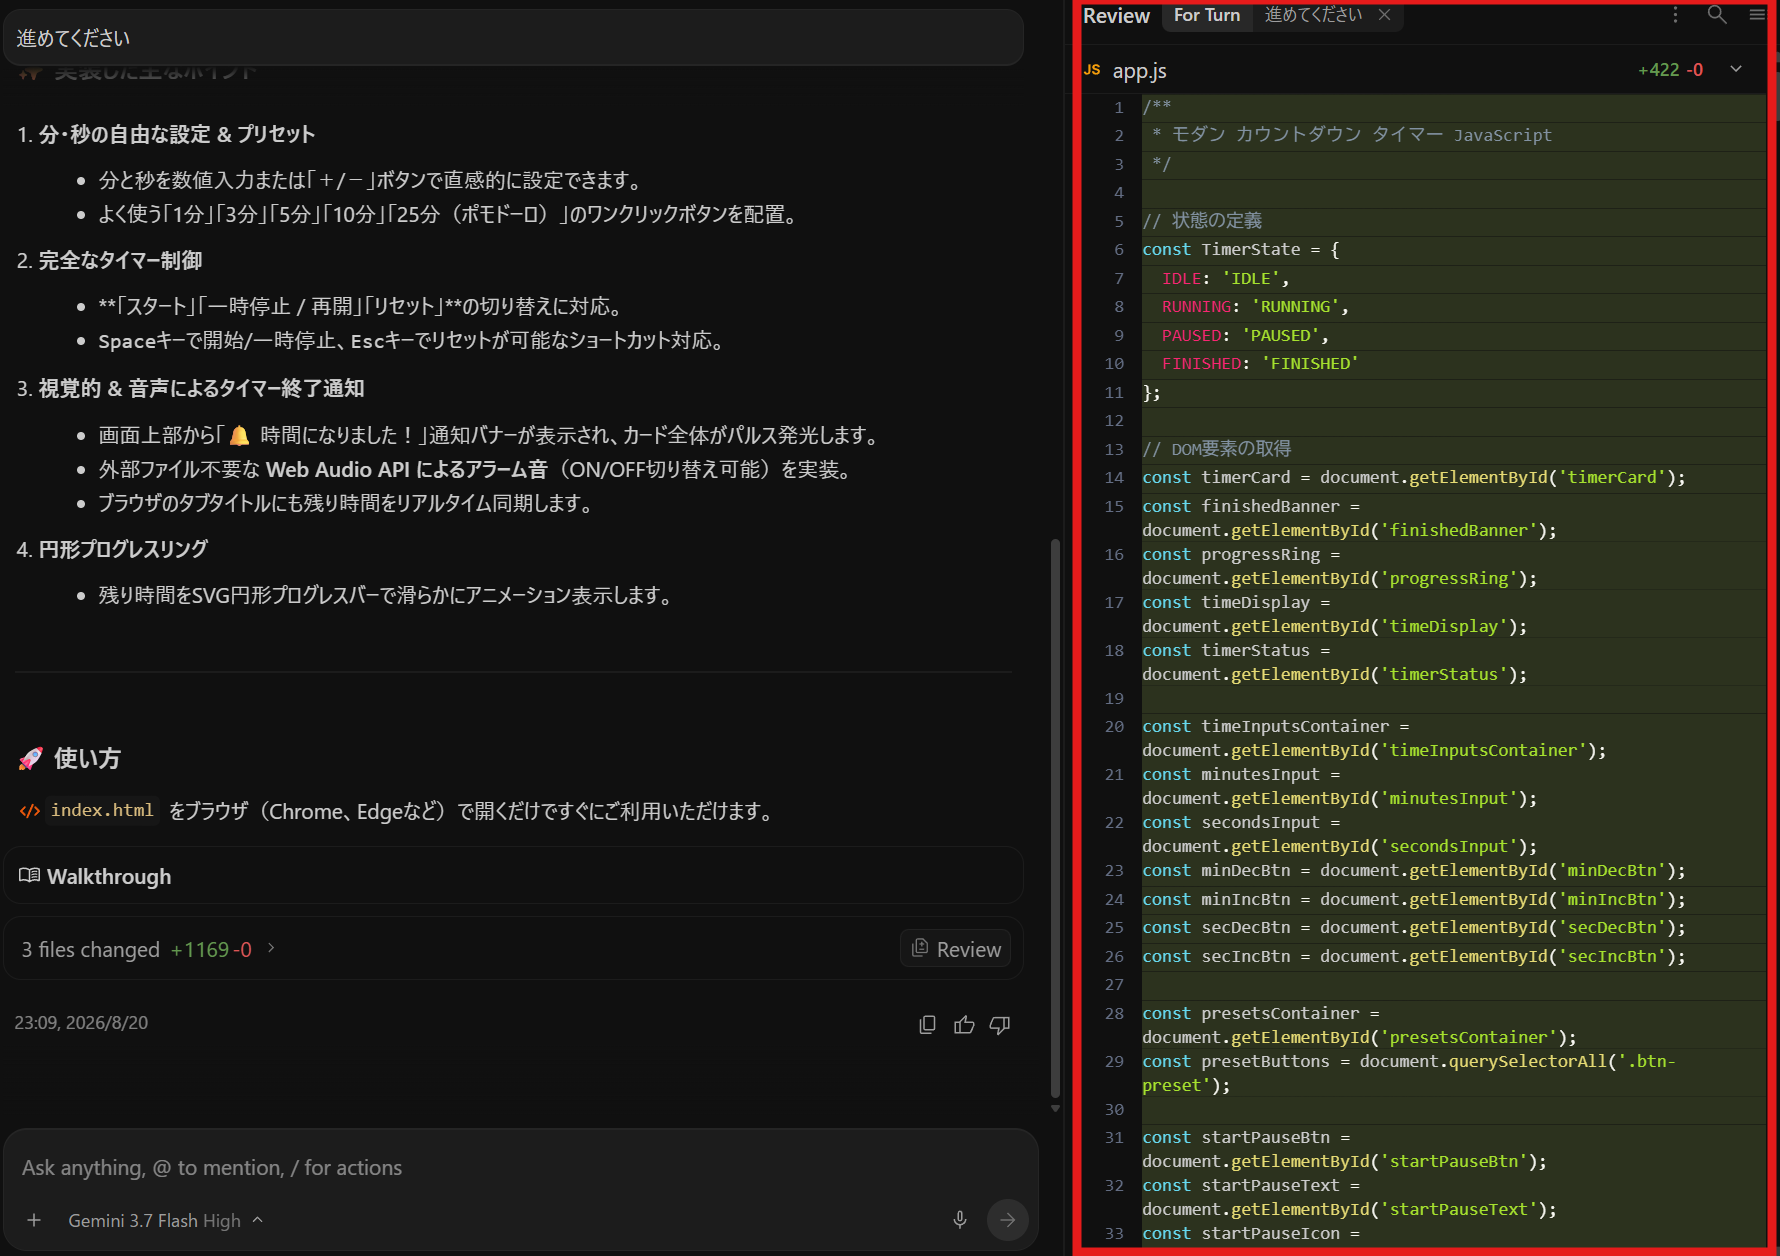
Task: Click line number 29 in the gutter
Action: (x=1114, y=1061)
